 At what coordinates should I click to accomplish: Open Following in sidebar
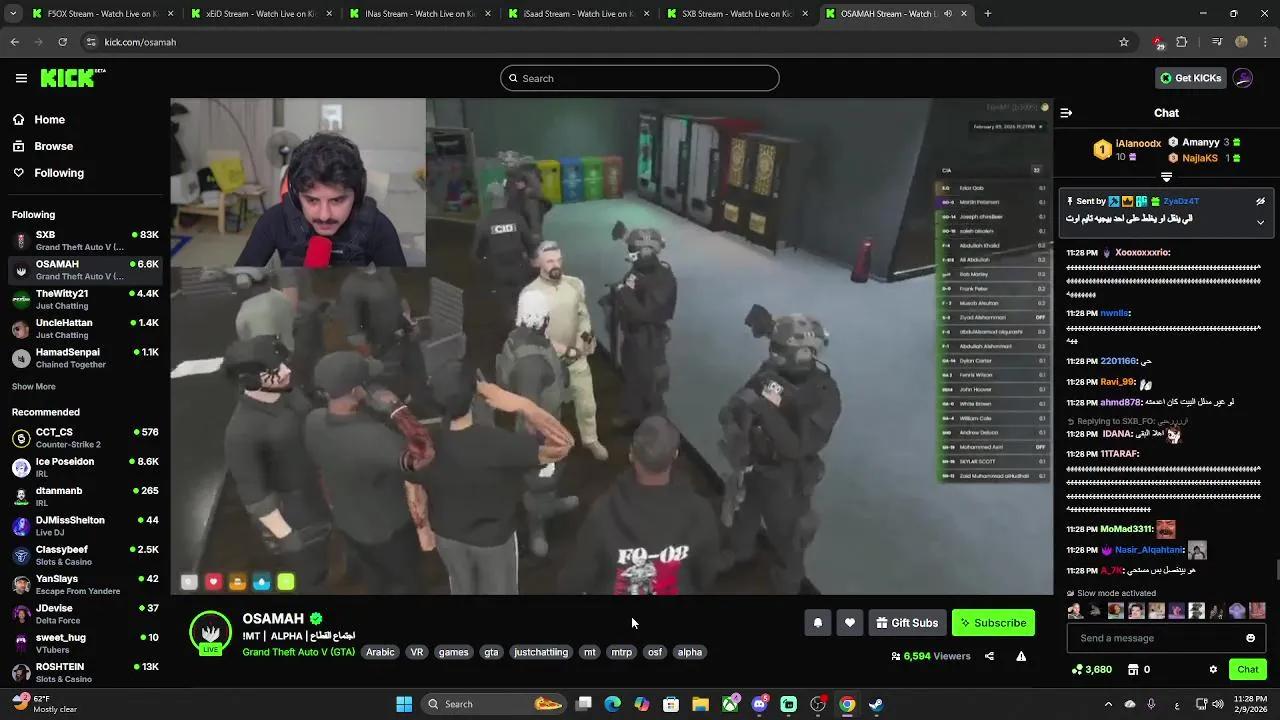[48, 173]
